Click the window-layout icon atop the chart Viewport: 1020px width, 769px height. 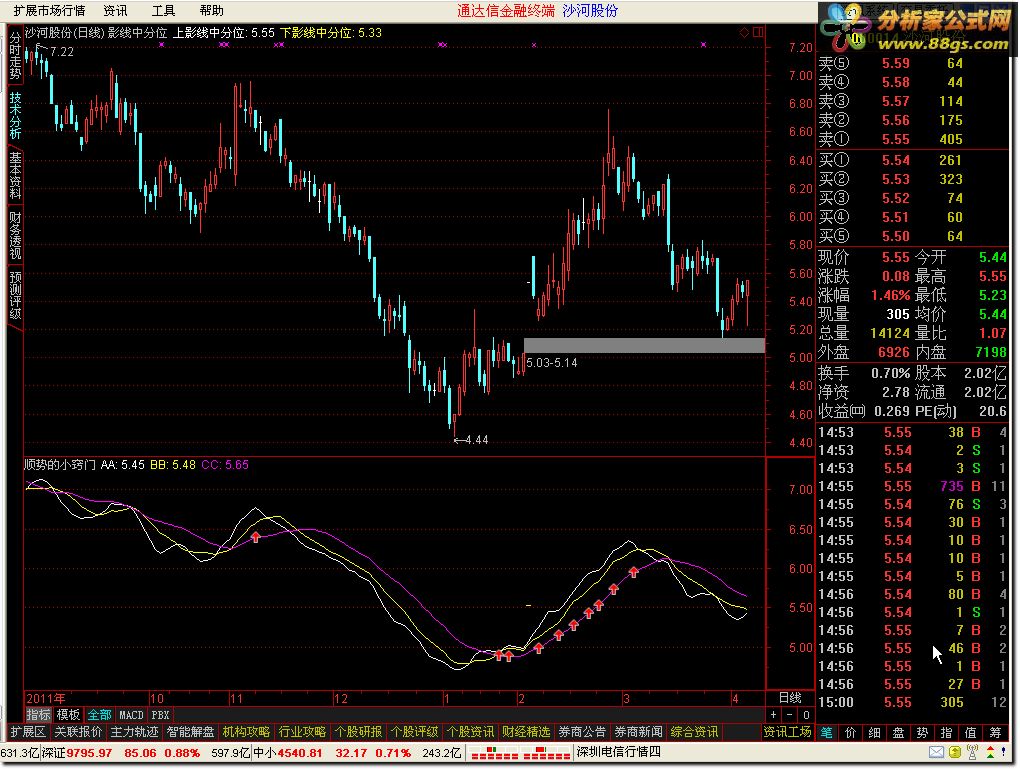tap(758, 33)
